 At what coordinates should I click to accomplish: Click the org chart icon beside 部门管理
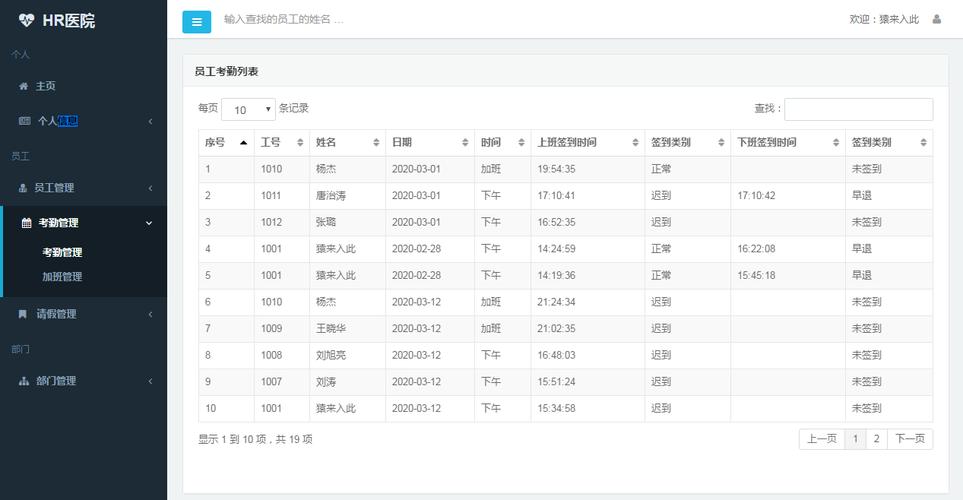24,381
